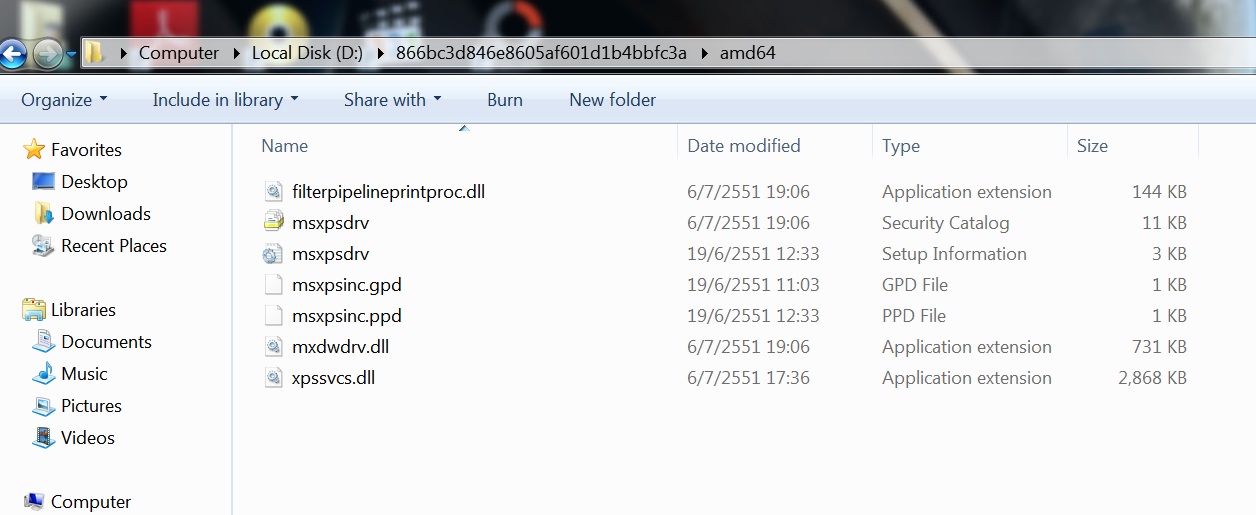1256x515 pixels.
Task: Click the Burn toolbar button
Action: pos(505,100)
